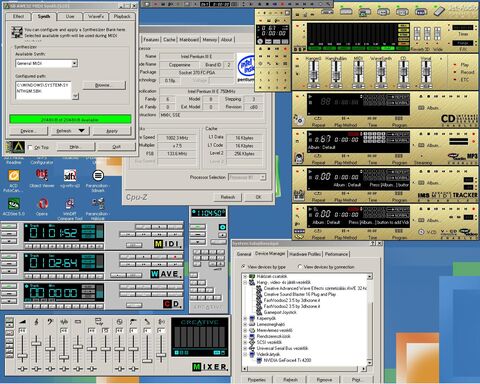Click the master volume ramp icon in Mixer
Viewport: 480px width, 384px height.
[x=22, y=322]
